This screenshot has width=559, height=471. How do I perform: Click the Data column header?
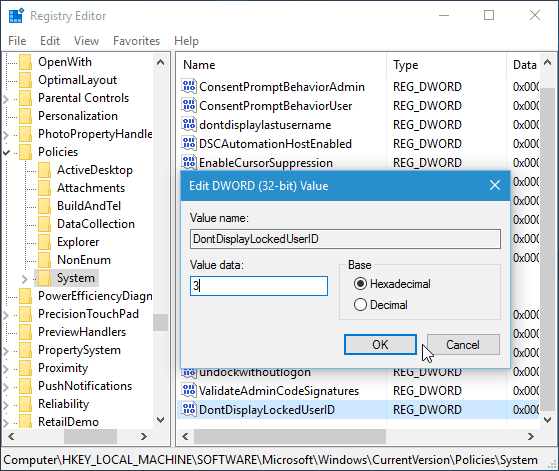point(524,65)
